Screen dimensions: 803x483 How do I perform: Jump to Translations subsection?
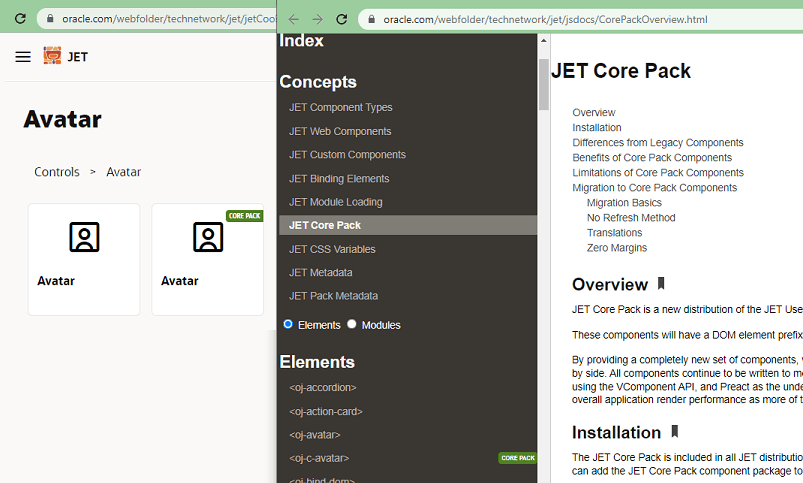click(x=614, y=233)
